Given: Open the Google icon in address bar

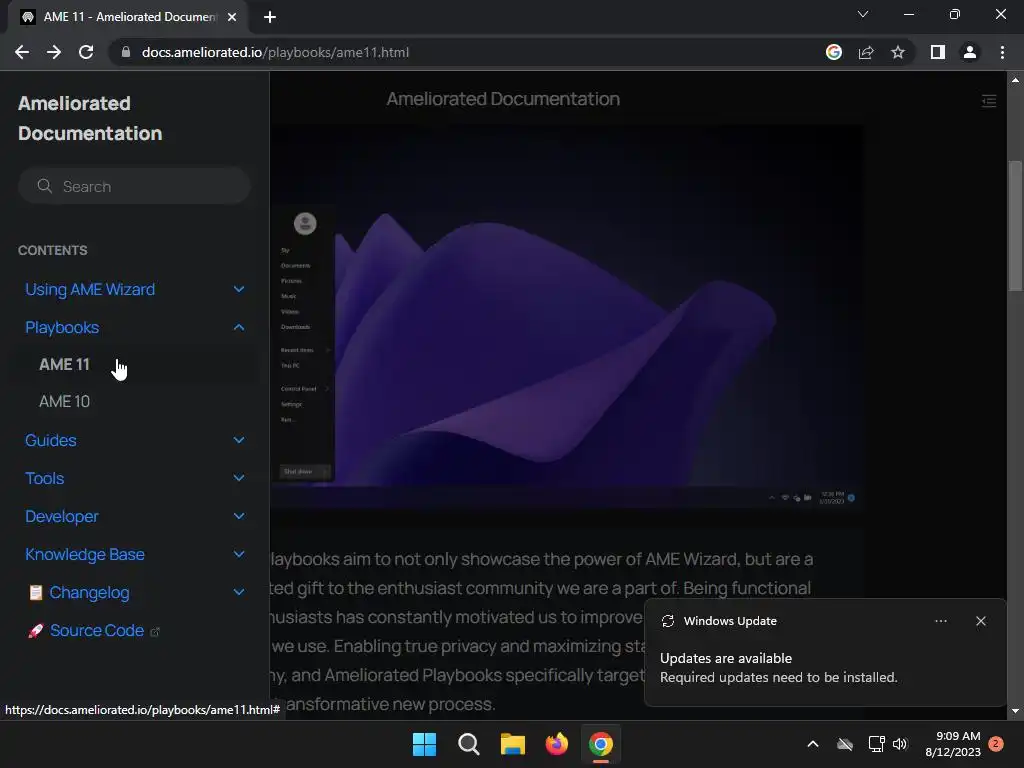Looking at the screenshot, I should (x=834, y=52).
